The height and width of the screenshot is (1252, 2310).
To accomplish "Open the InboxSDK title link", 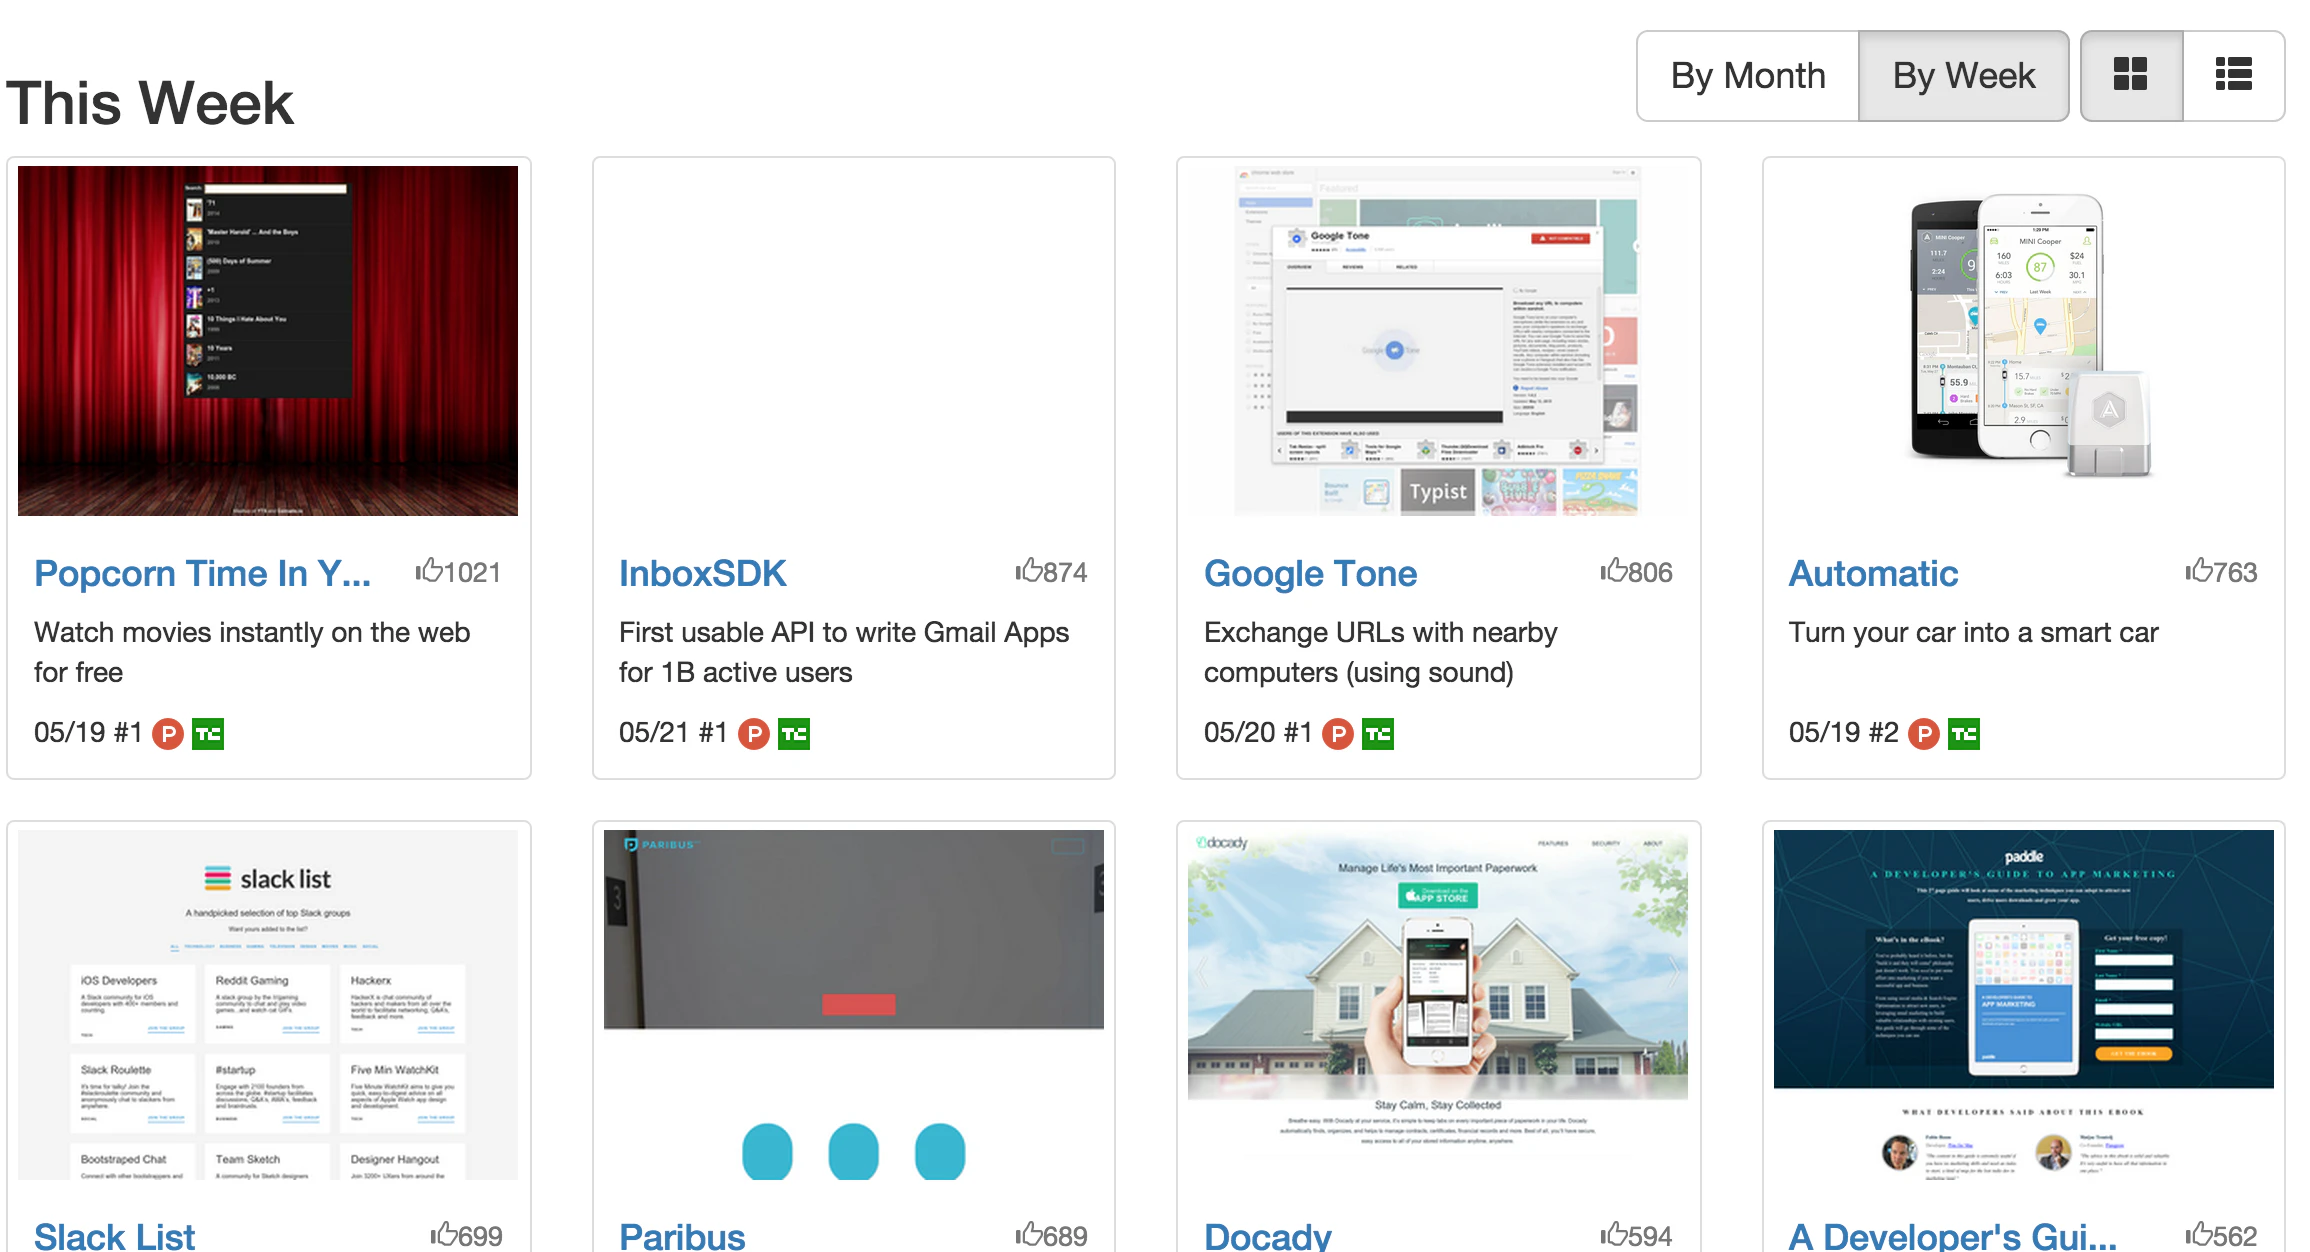I will pyautogui.click(x=702, y=573).
